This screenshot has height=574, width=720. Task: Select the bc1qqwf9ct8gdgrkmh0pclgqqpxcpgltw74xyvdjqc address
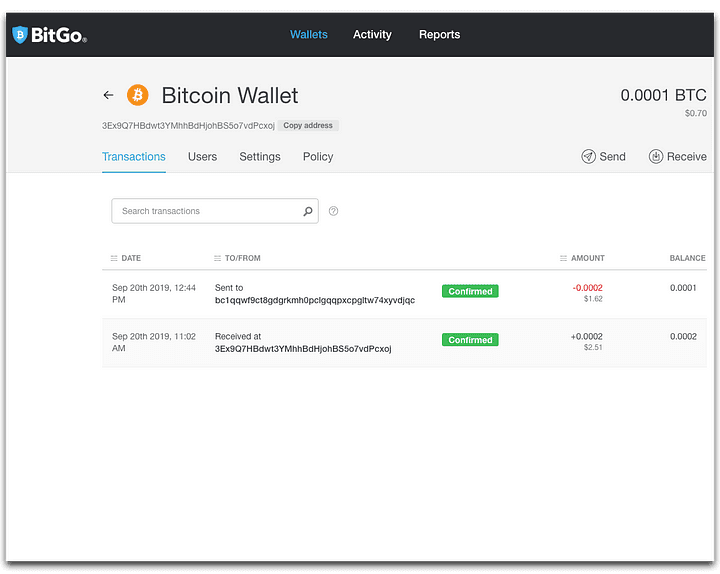tap(315, 300)
